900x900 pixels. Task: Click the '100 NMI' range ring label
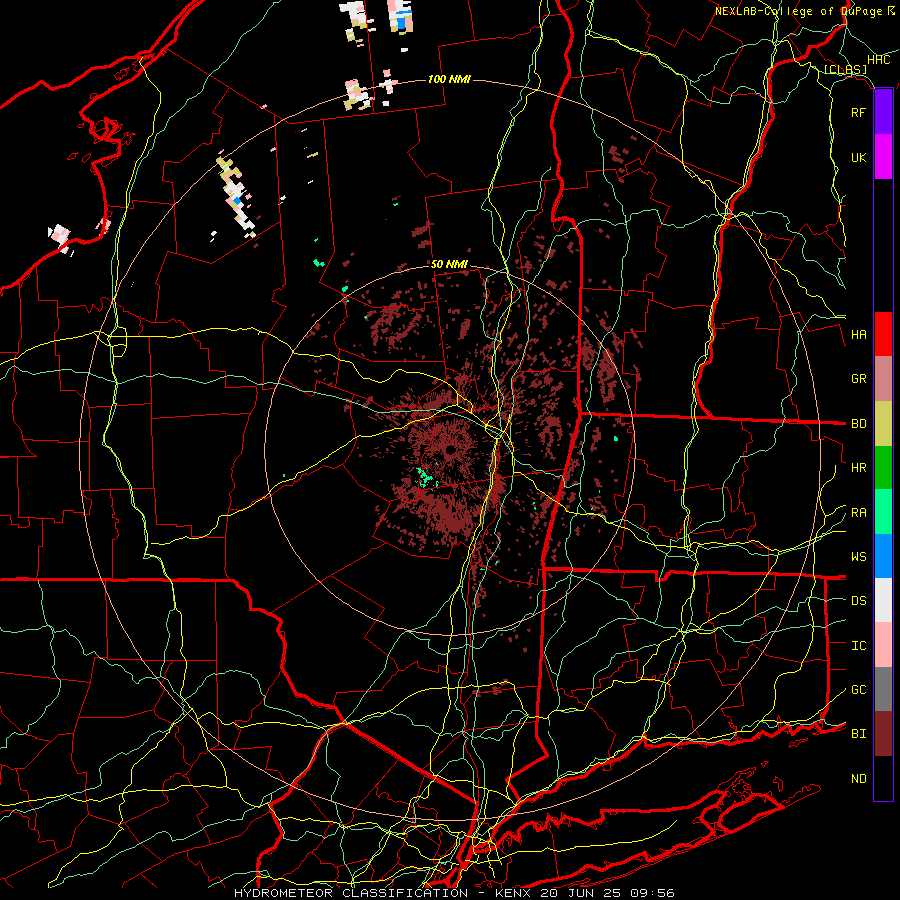449,79
